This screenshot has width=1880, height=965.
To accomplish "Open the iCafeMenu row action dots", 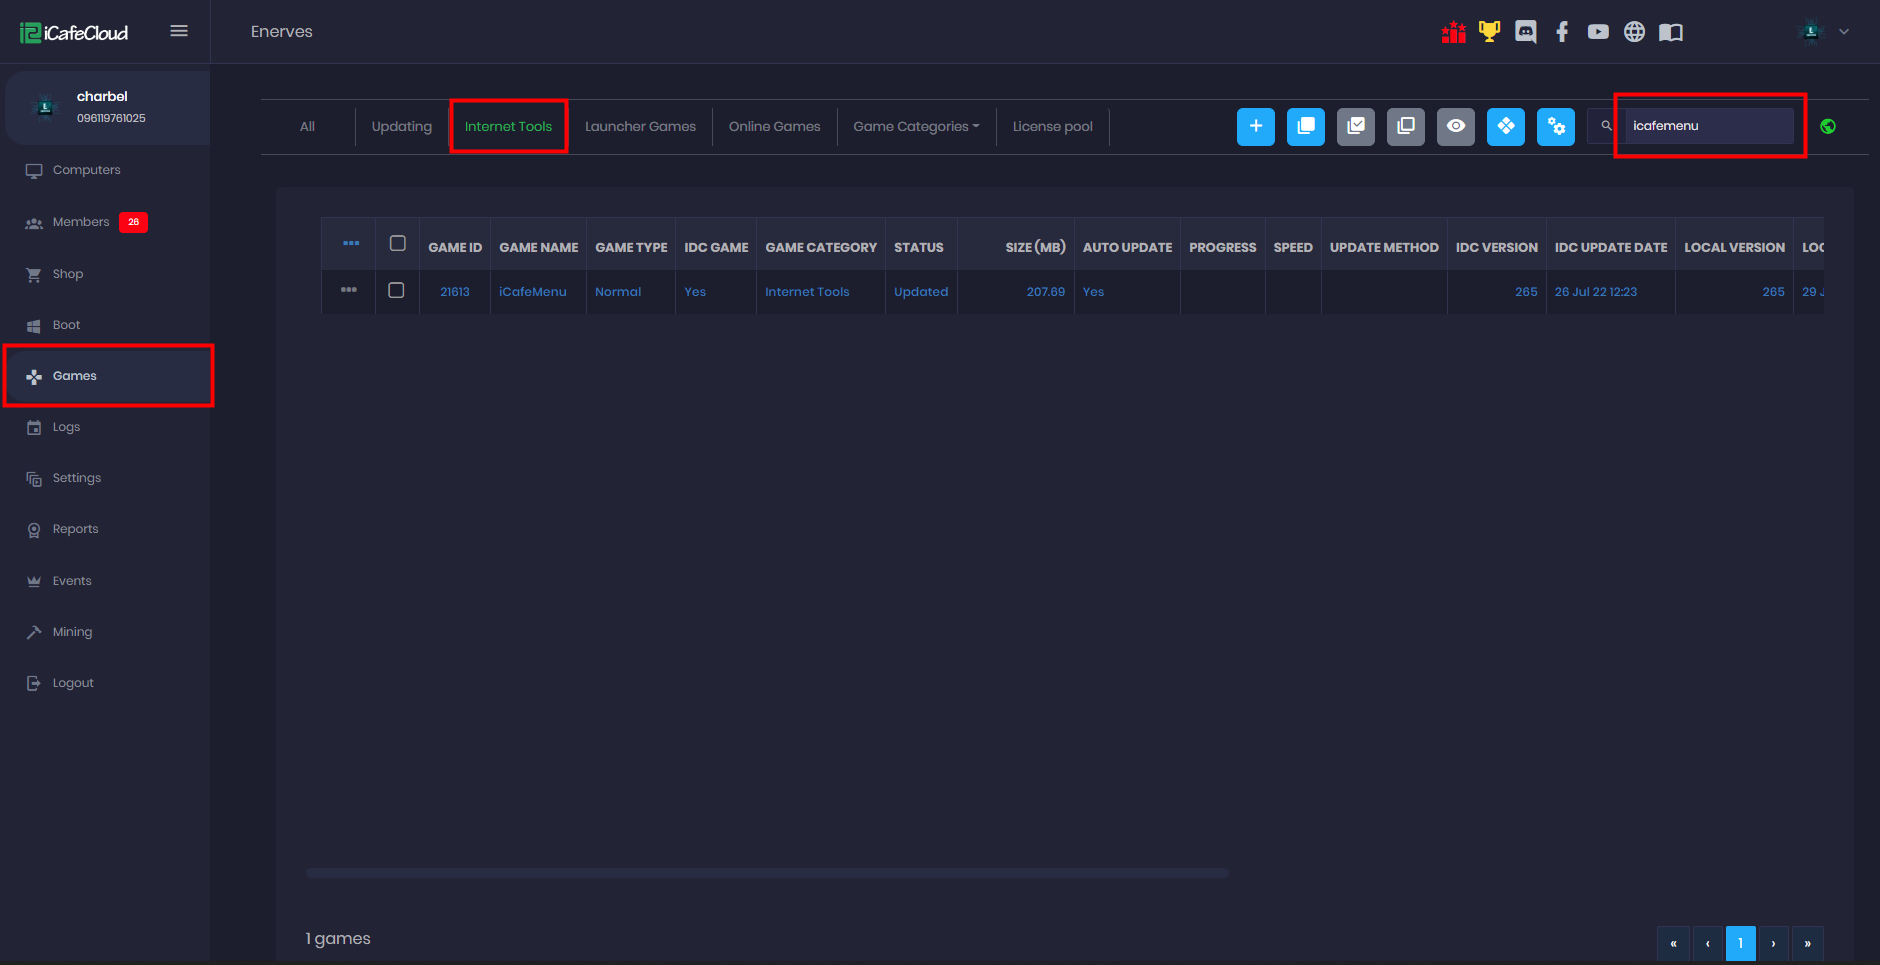I will pos(349,290).
